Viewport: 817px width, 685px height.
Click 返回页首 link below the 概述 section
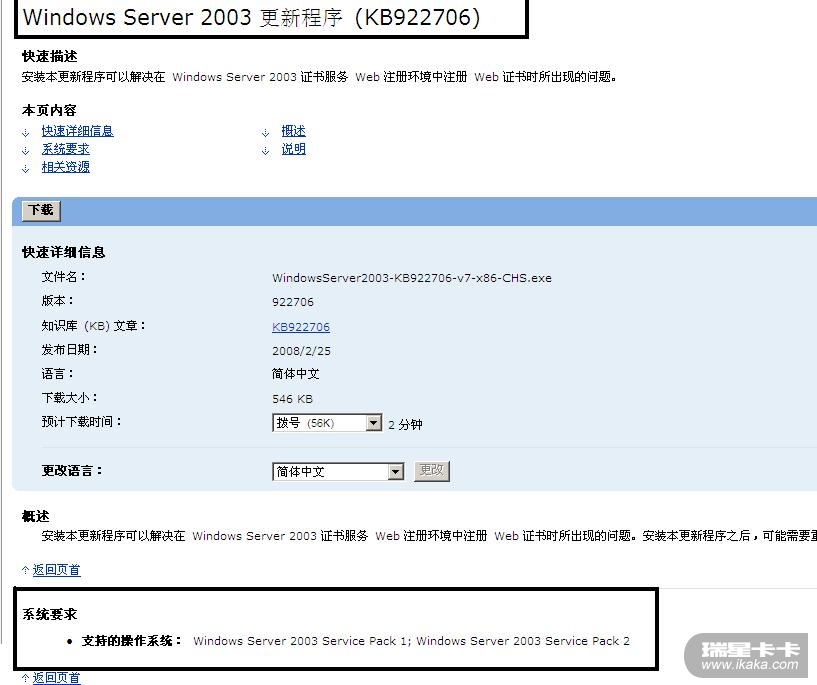(56, 570)
